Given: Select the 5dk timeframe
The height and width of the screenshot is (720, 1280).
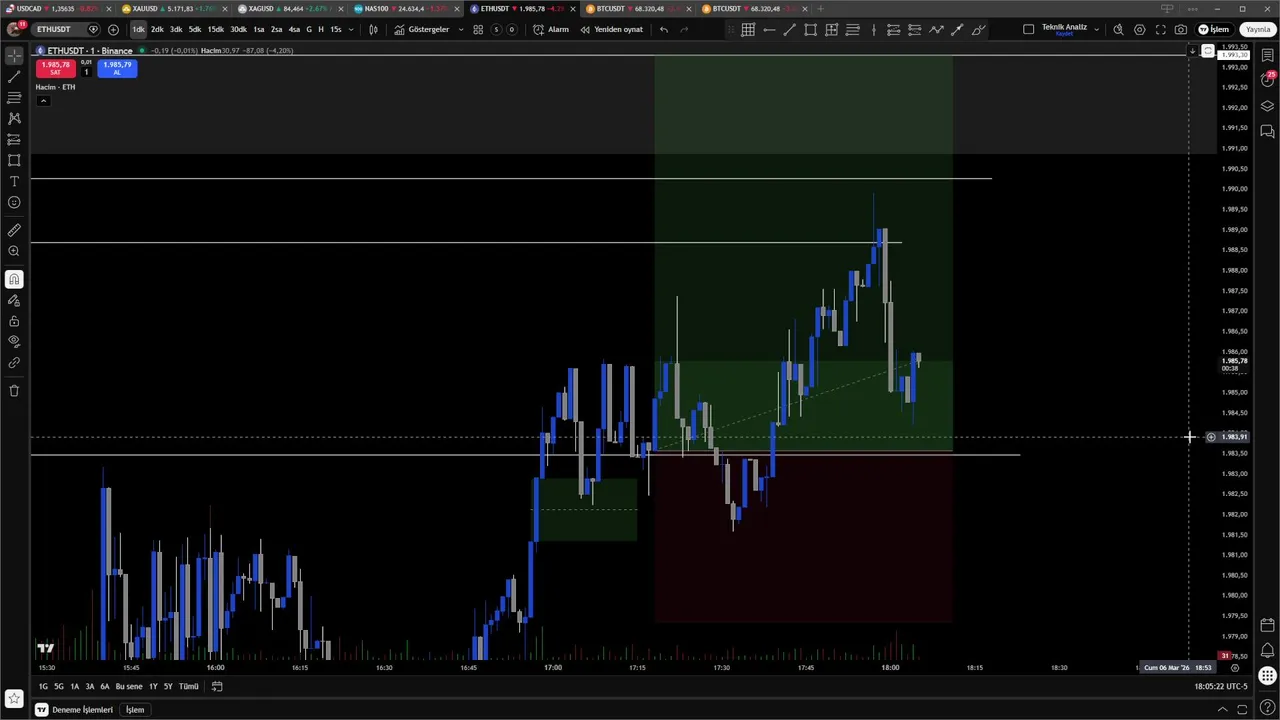Looking at the screenshot, I should point(195,29).
